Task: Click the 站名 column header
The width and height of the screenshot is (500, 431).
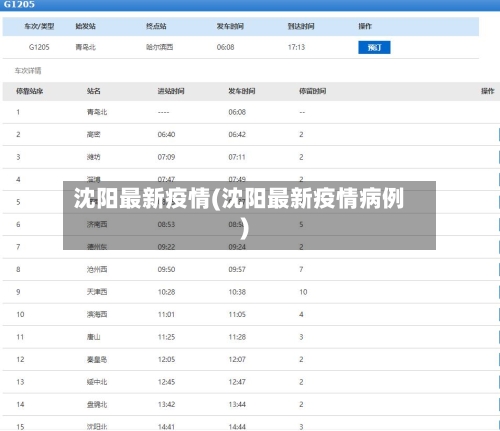Action: coord(93,91)
